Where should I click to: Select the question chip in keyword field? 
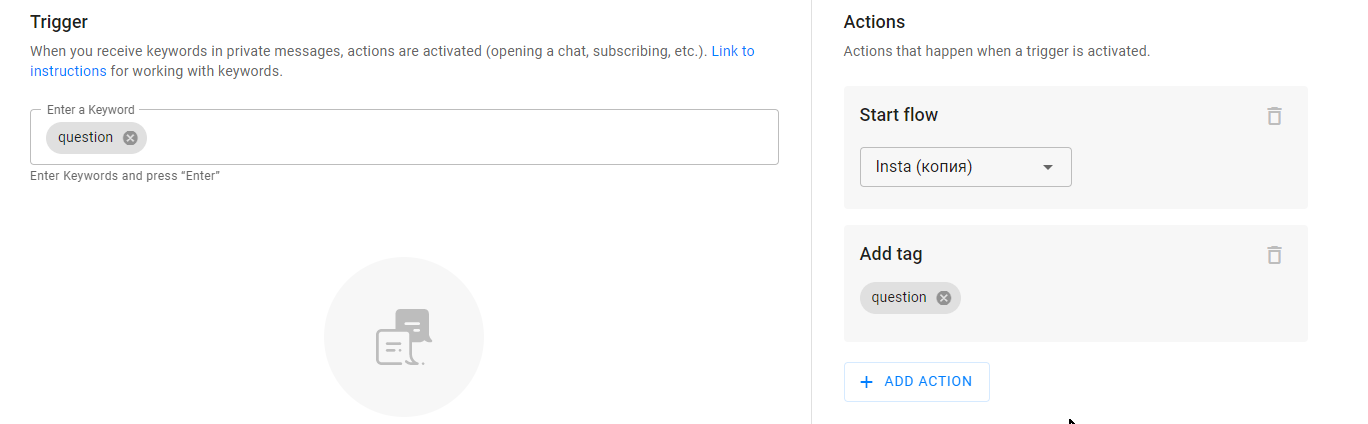click(96, 138)
